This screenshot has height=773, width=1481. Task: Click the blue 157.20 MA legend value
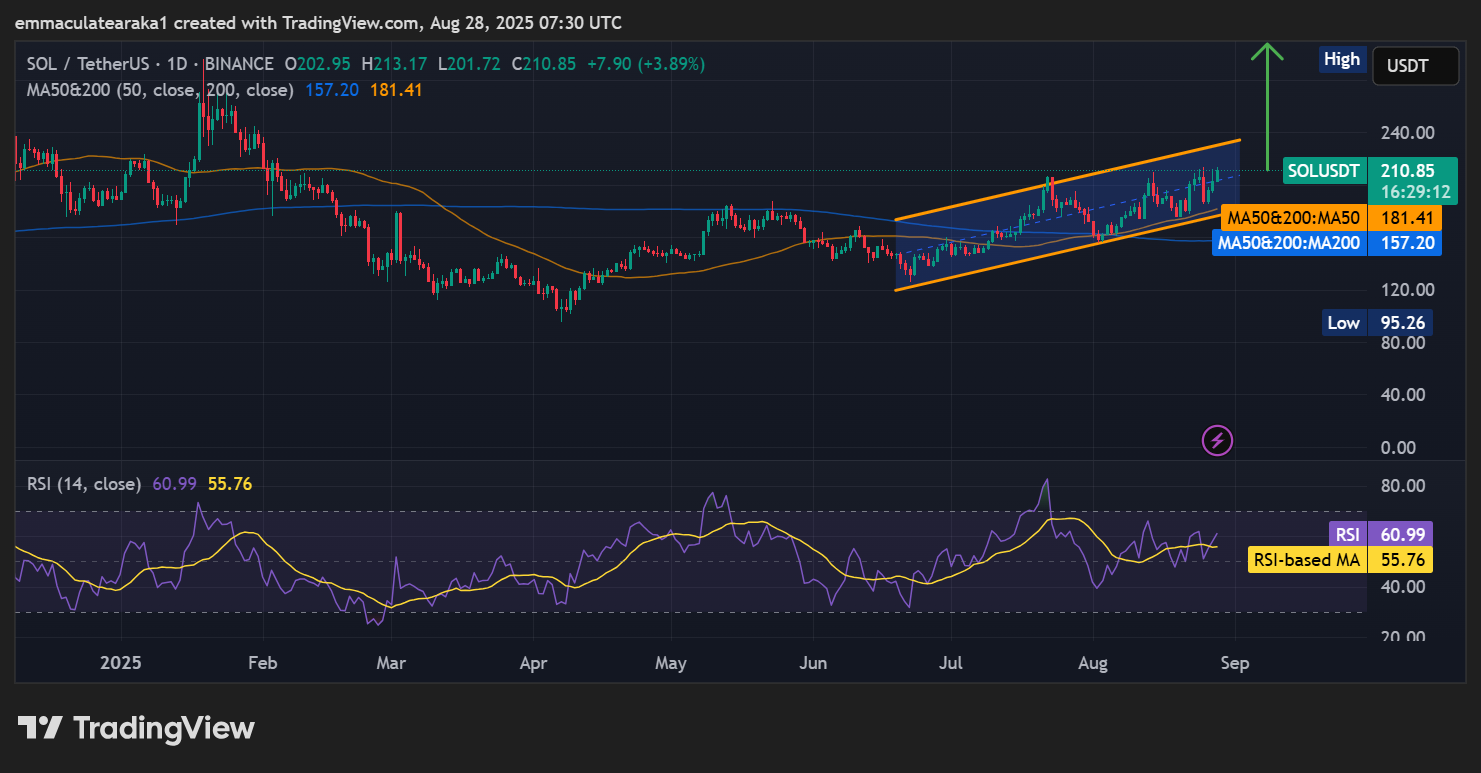coord(333,90)
